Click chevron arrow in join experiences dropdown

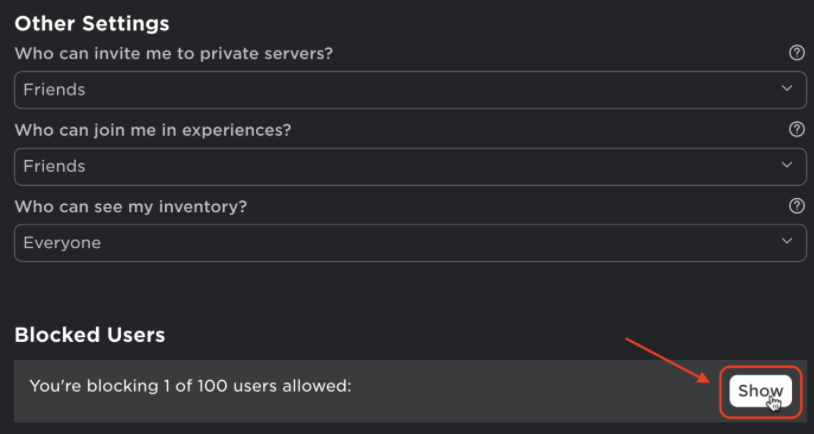(787, 165)
